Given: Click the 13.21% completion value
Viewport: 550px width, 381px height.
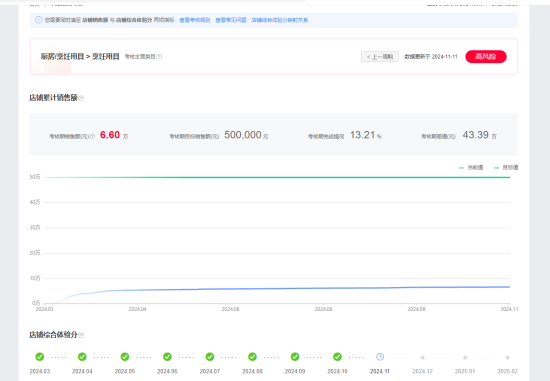Looking at the screenshot, I should [x=366, y=135].
